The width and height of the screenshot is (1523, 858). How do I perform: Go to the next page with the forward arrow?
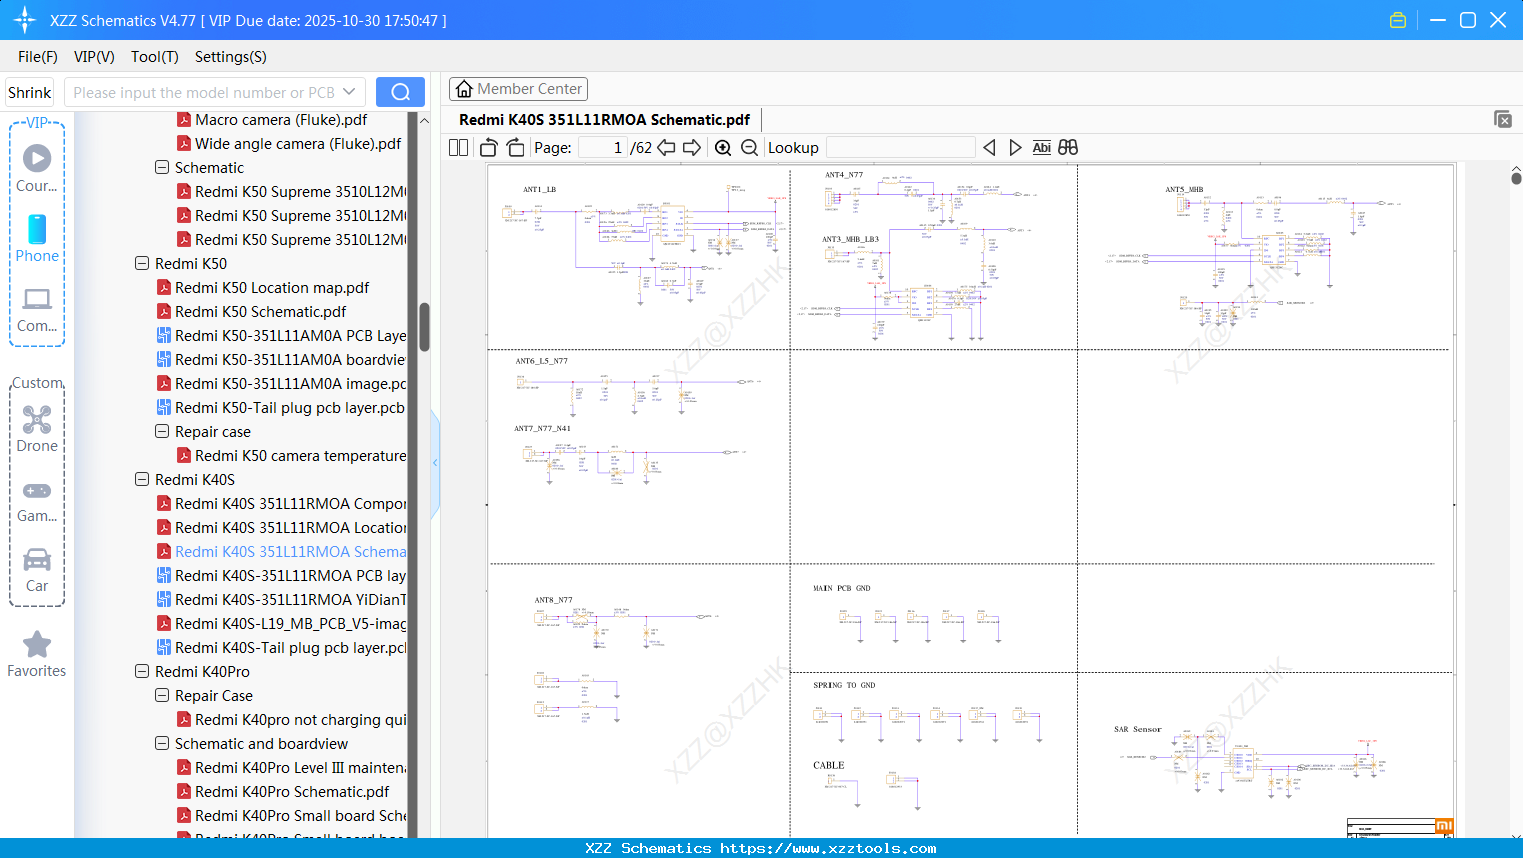click(x=691, y=147)
